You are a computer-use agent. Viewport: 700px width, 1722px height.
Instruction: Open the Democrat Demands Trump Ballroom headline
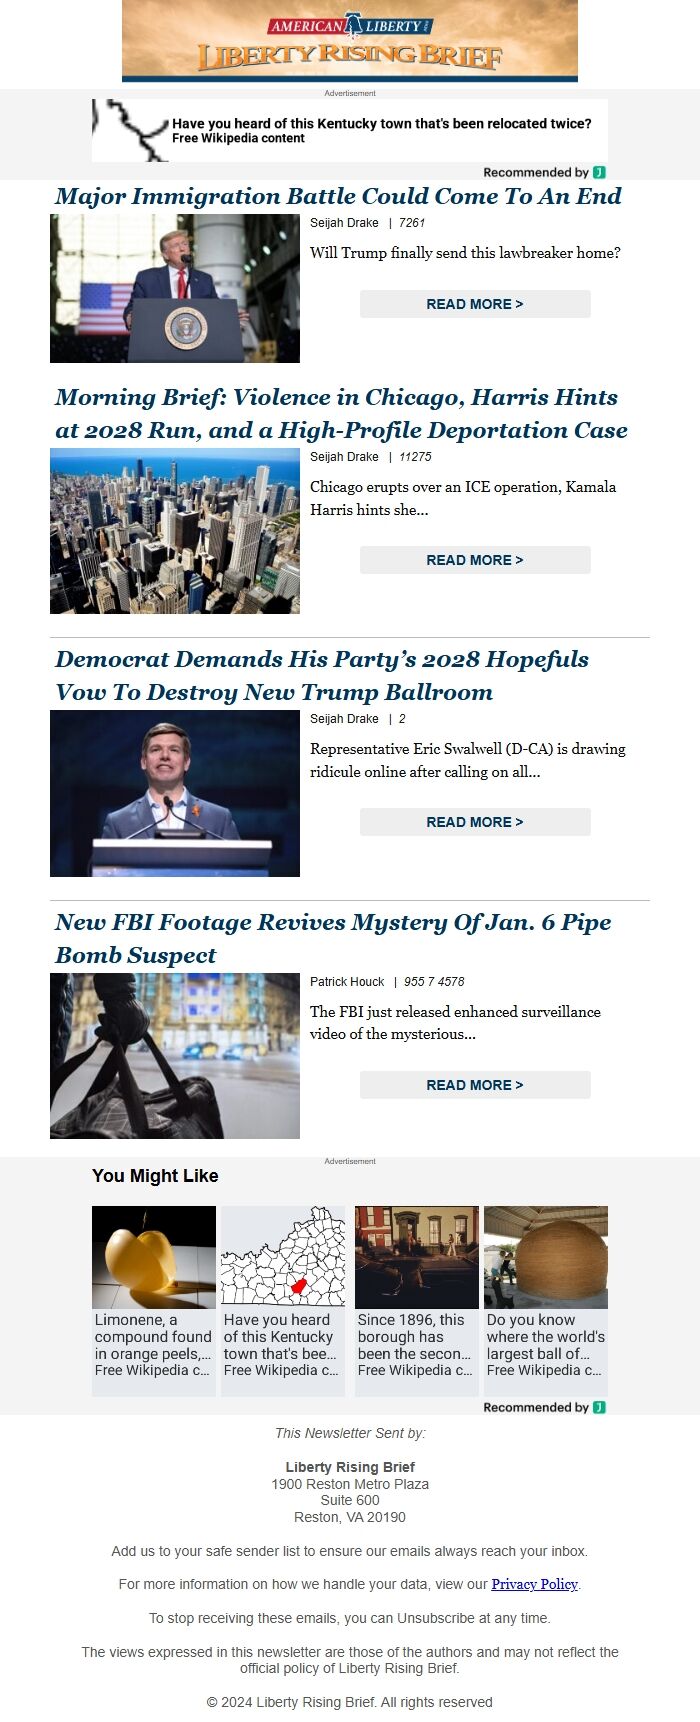pos(322,675)
